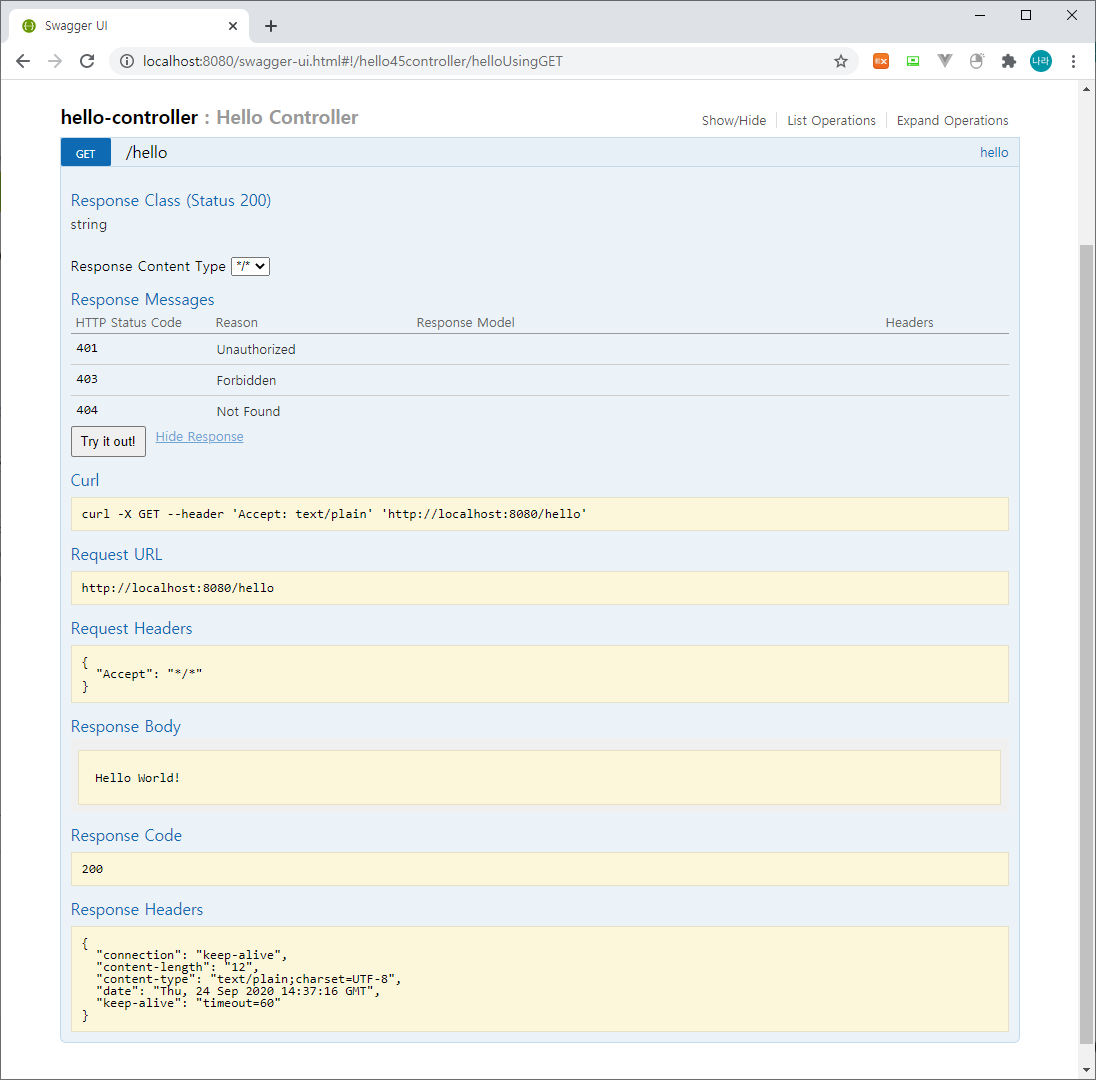
Task: Click the Try it out! button
Action: 108,441
